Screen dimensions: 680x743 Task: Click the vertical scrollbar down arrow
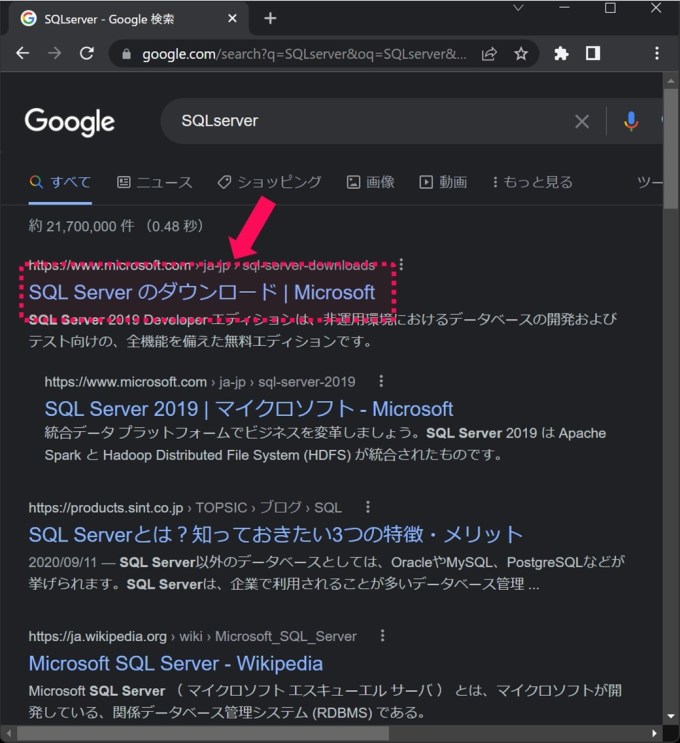(x=671, y=716)
